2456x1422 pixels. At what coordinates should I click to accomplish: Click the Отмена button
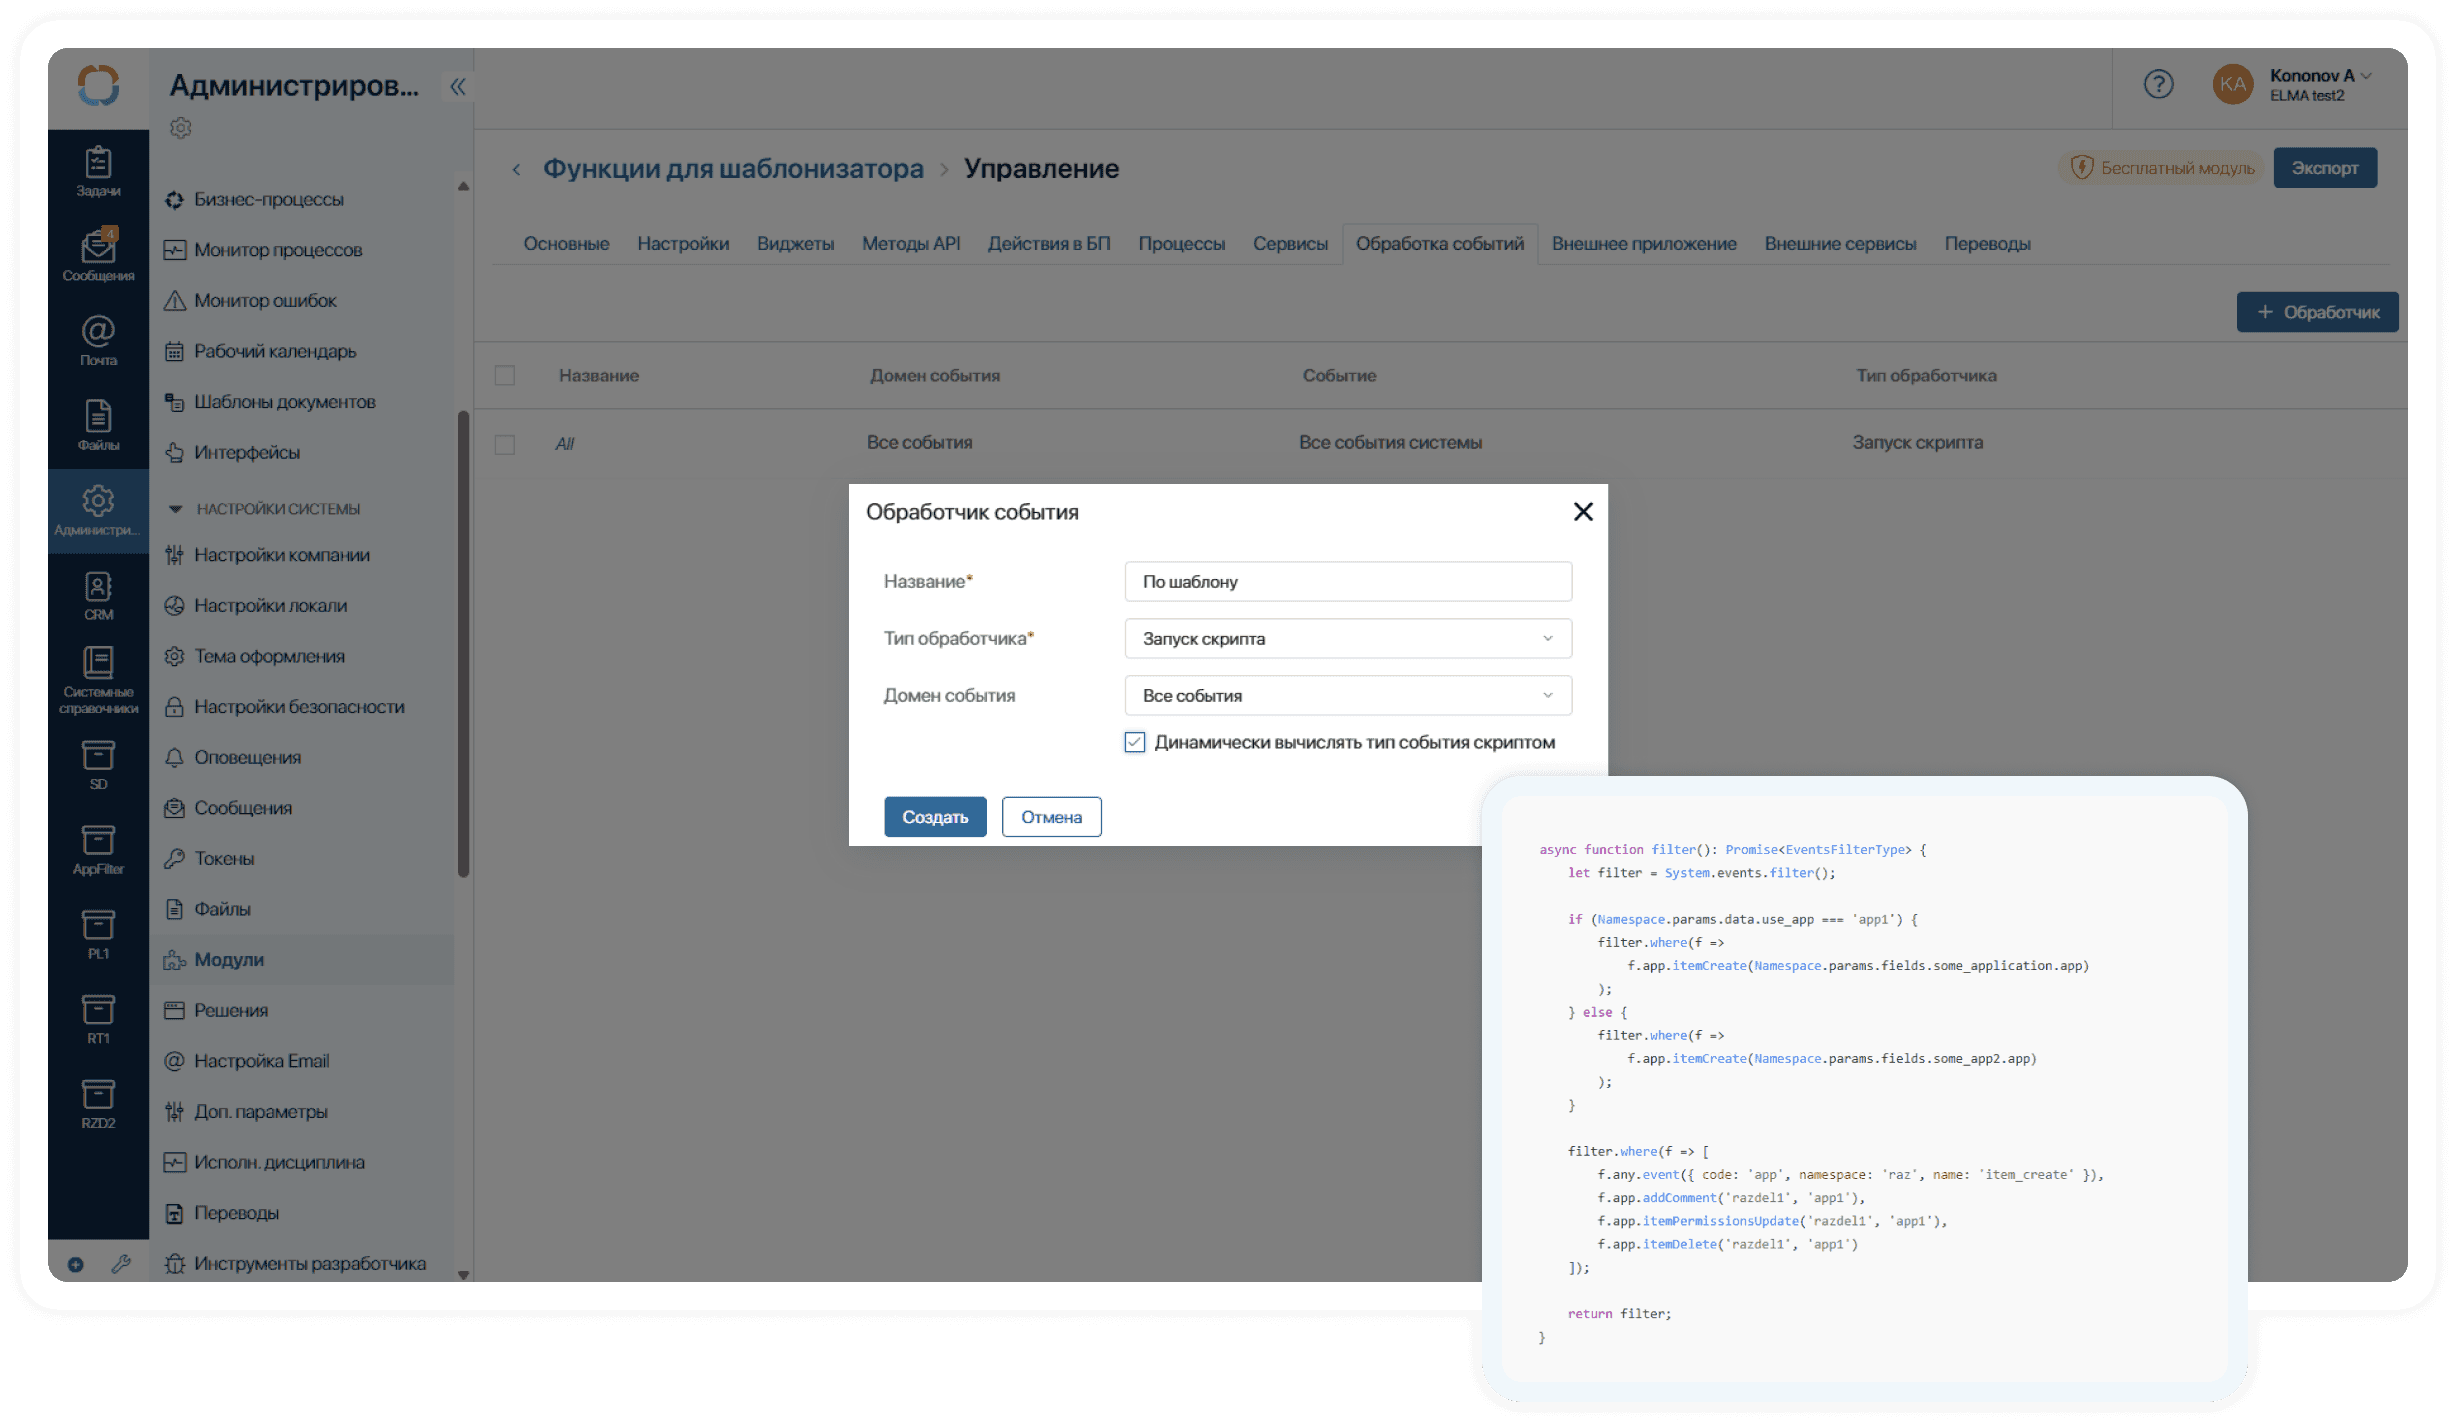[x=1051, y=817]
